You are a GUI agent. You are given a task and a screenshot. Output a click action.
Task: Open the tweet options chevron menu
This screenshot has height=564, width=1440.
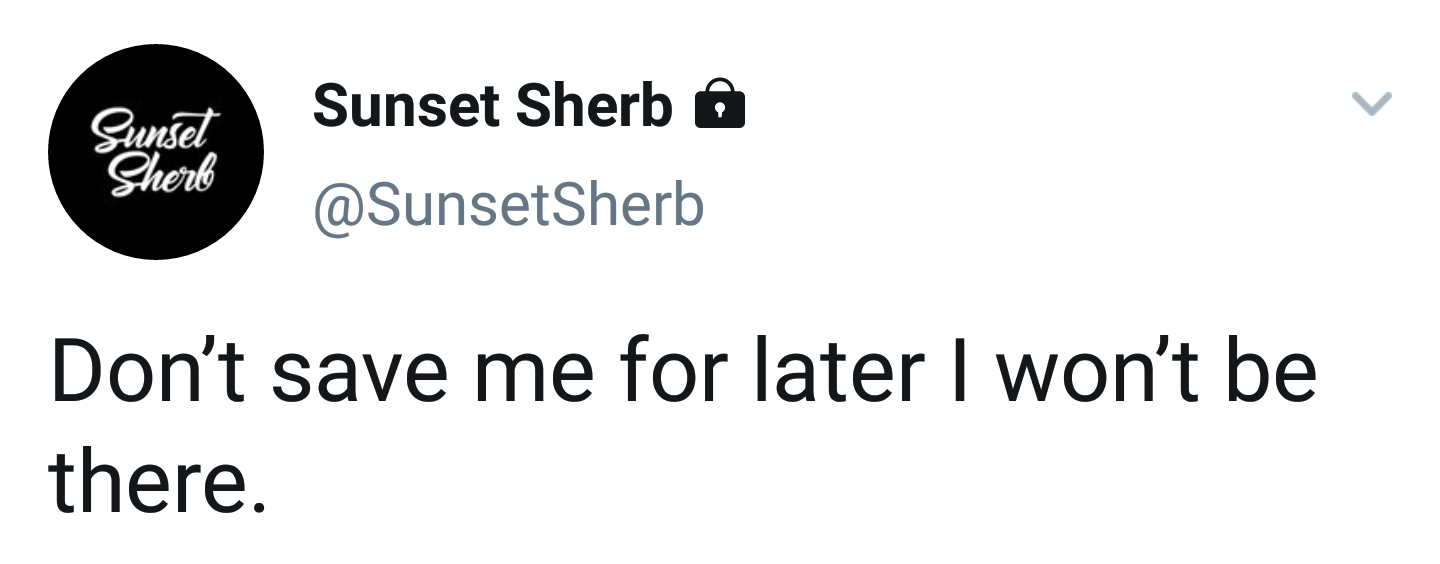pos(1371,103)
